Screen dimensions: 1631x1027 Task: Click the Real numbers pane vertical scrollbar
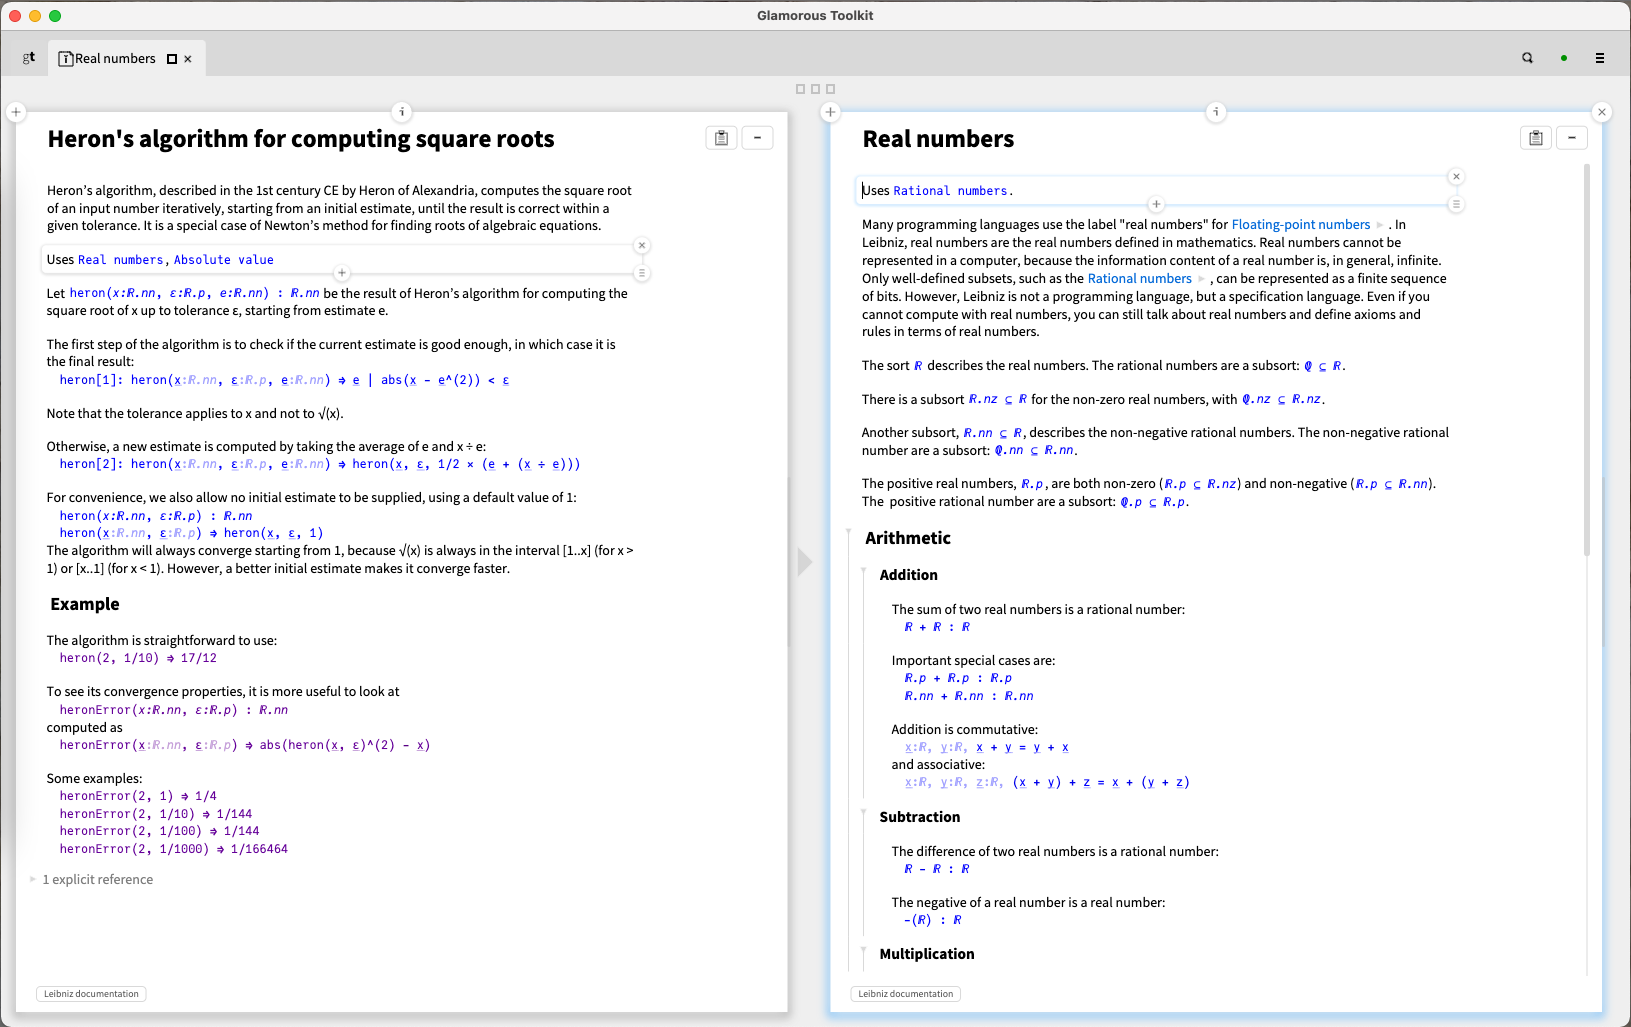[1587, 360]
